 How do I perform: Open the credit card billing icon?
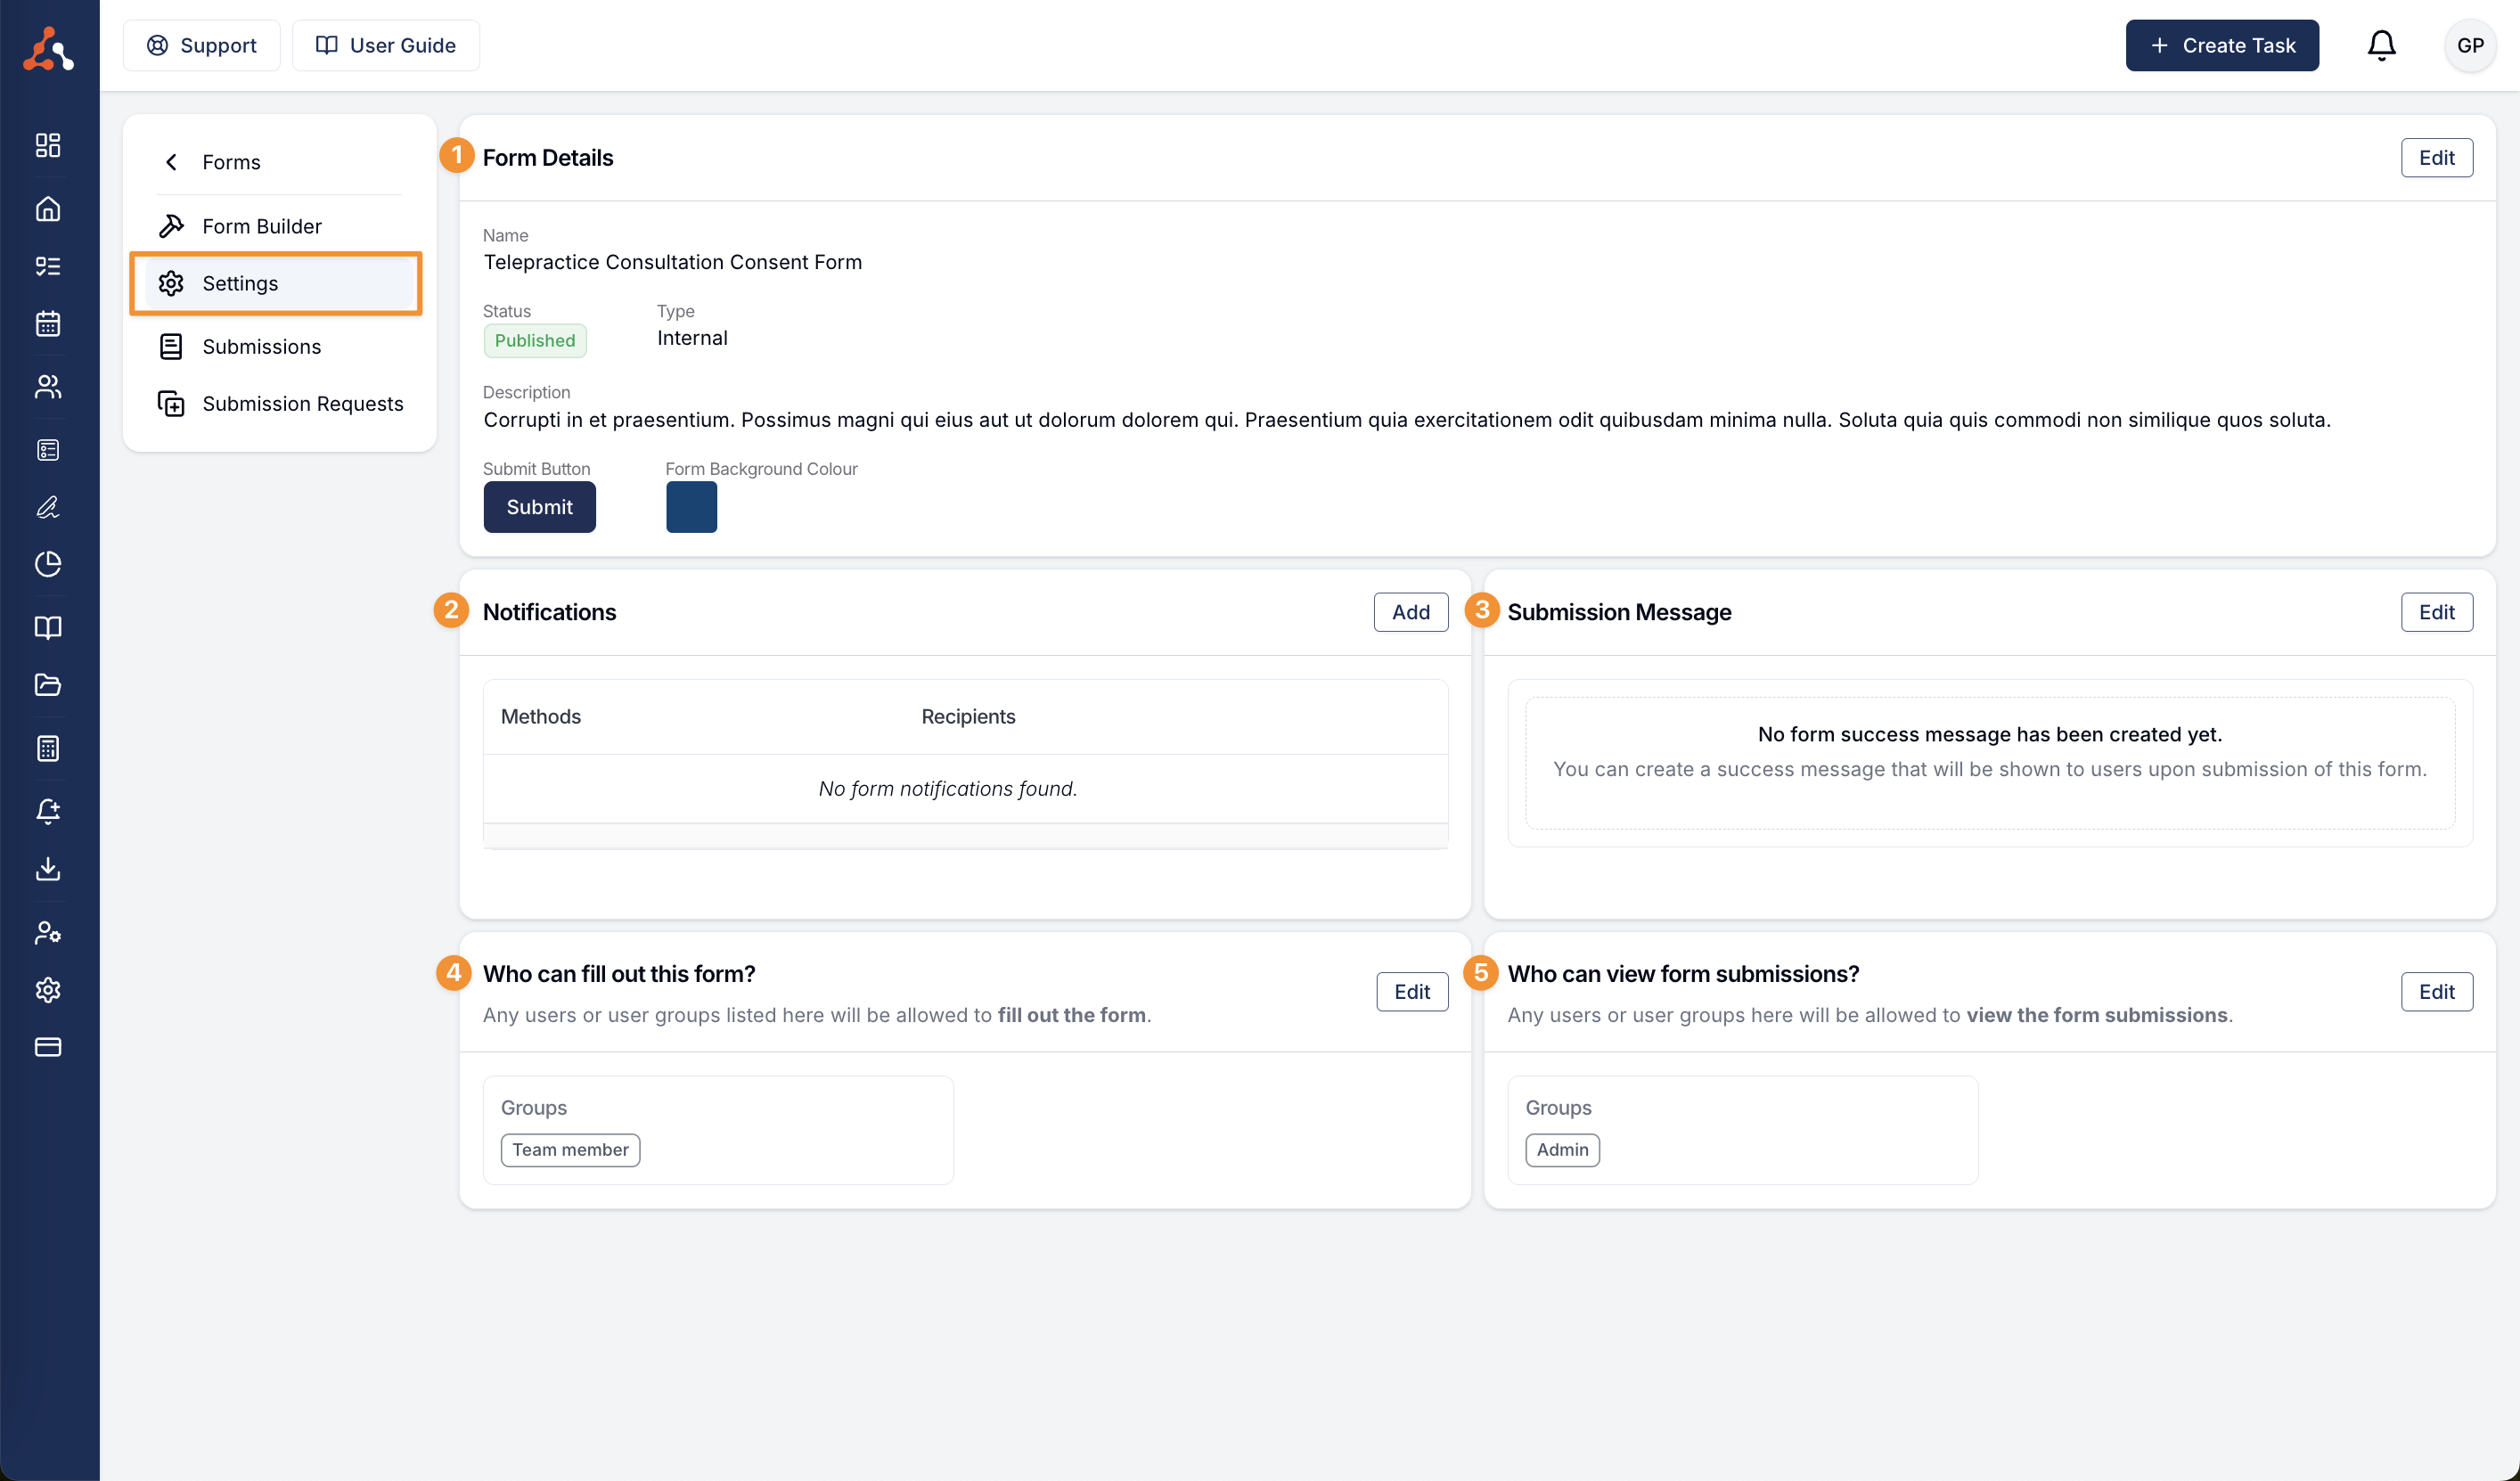point(48,1047)
